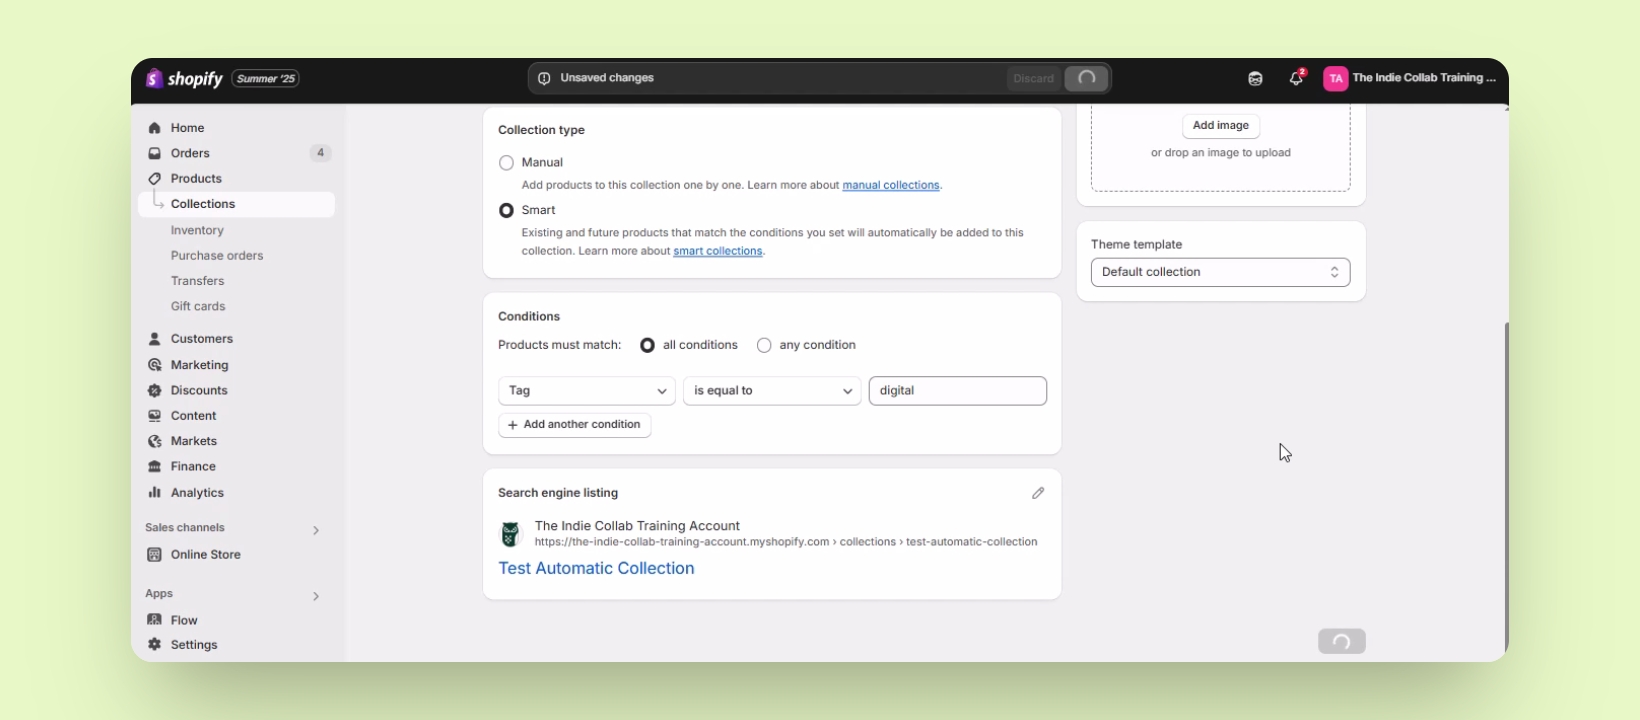Open Collections in the sidebar
Image resolution: width=1640 pixels, height=720 pixels.
[236, 204]
